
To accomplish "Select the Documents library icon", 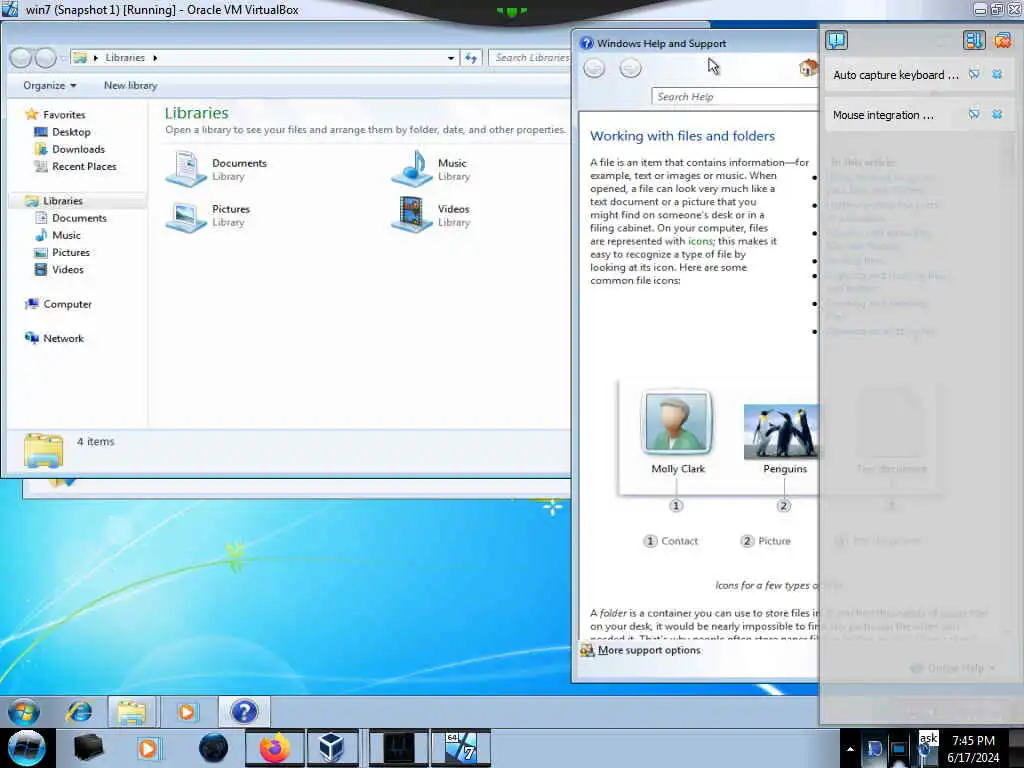I will click(x=186, y=168).
